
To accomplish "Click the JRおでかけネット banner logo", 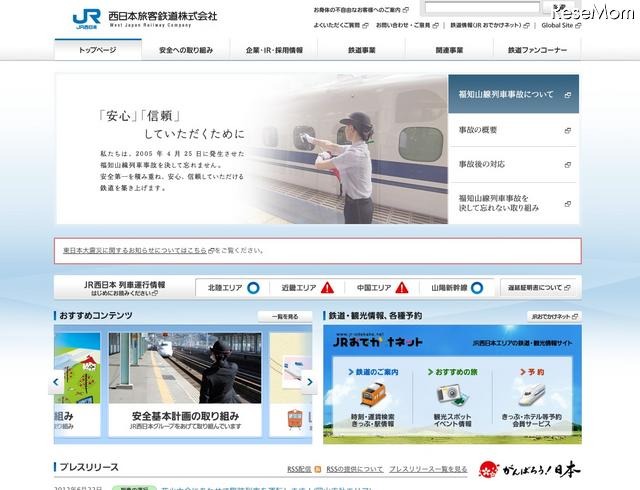I will [x=377, y=340].
